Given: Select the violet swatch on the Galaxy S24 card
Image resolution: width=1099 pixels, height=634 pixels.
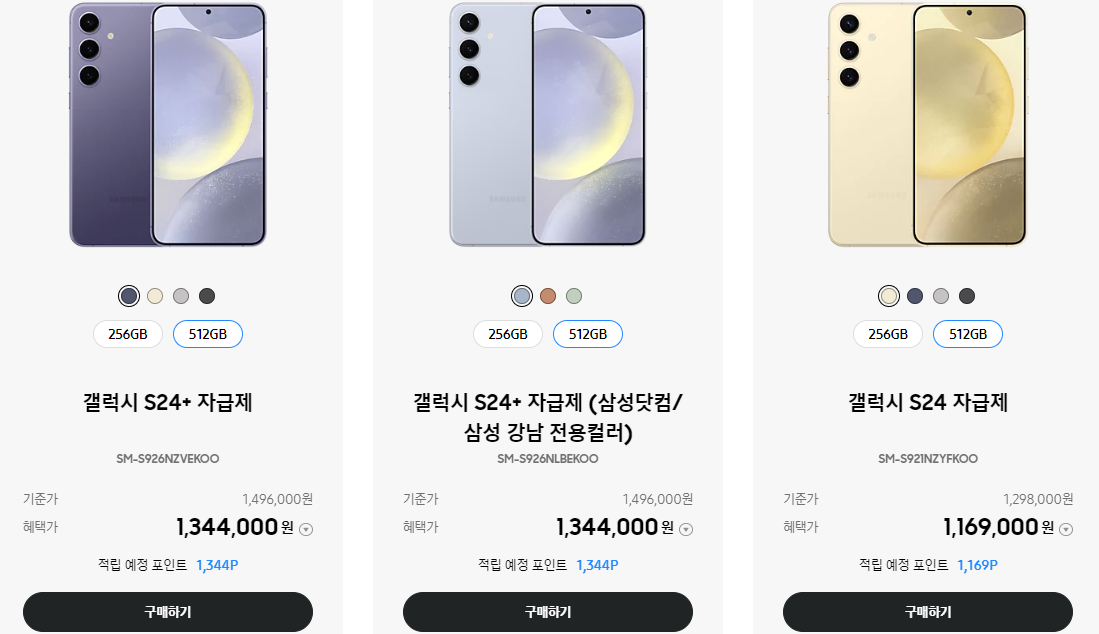Looking at the screenshot, I should (915, 296).
